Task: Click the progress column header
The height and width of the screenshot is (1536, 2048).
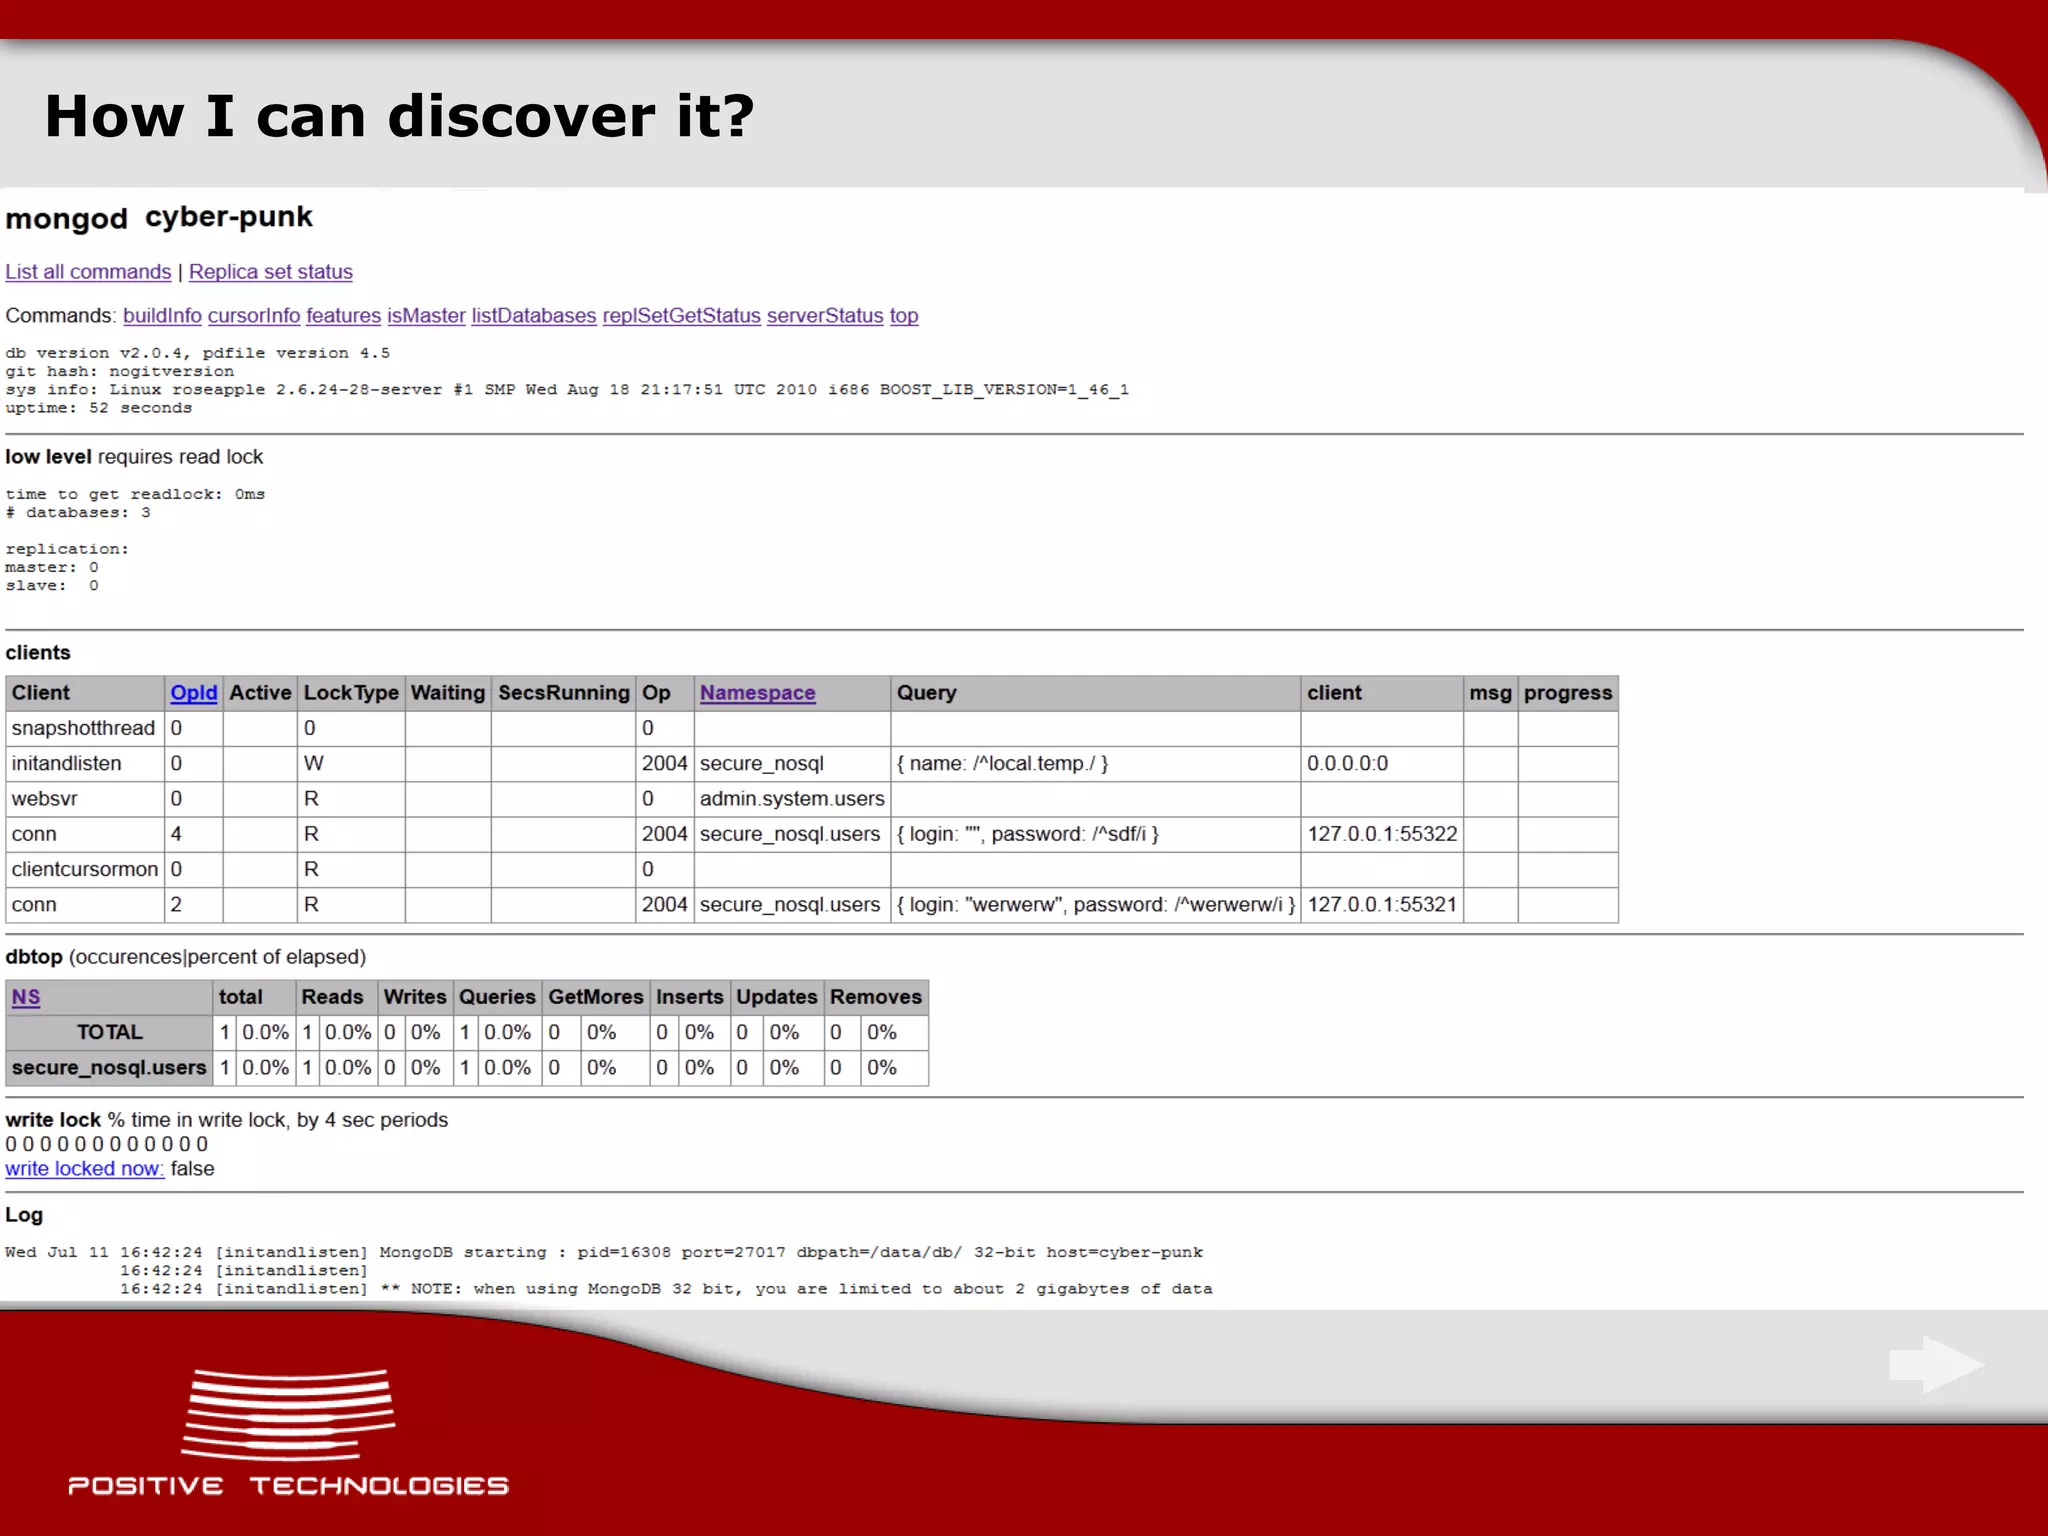Action: click(x=1568, y=693)
